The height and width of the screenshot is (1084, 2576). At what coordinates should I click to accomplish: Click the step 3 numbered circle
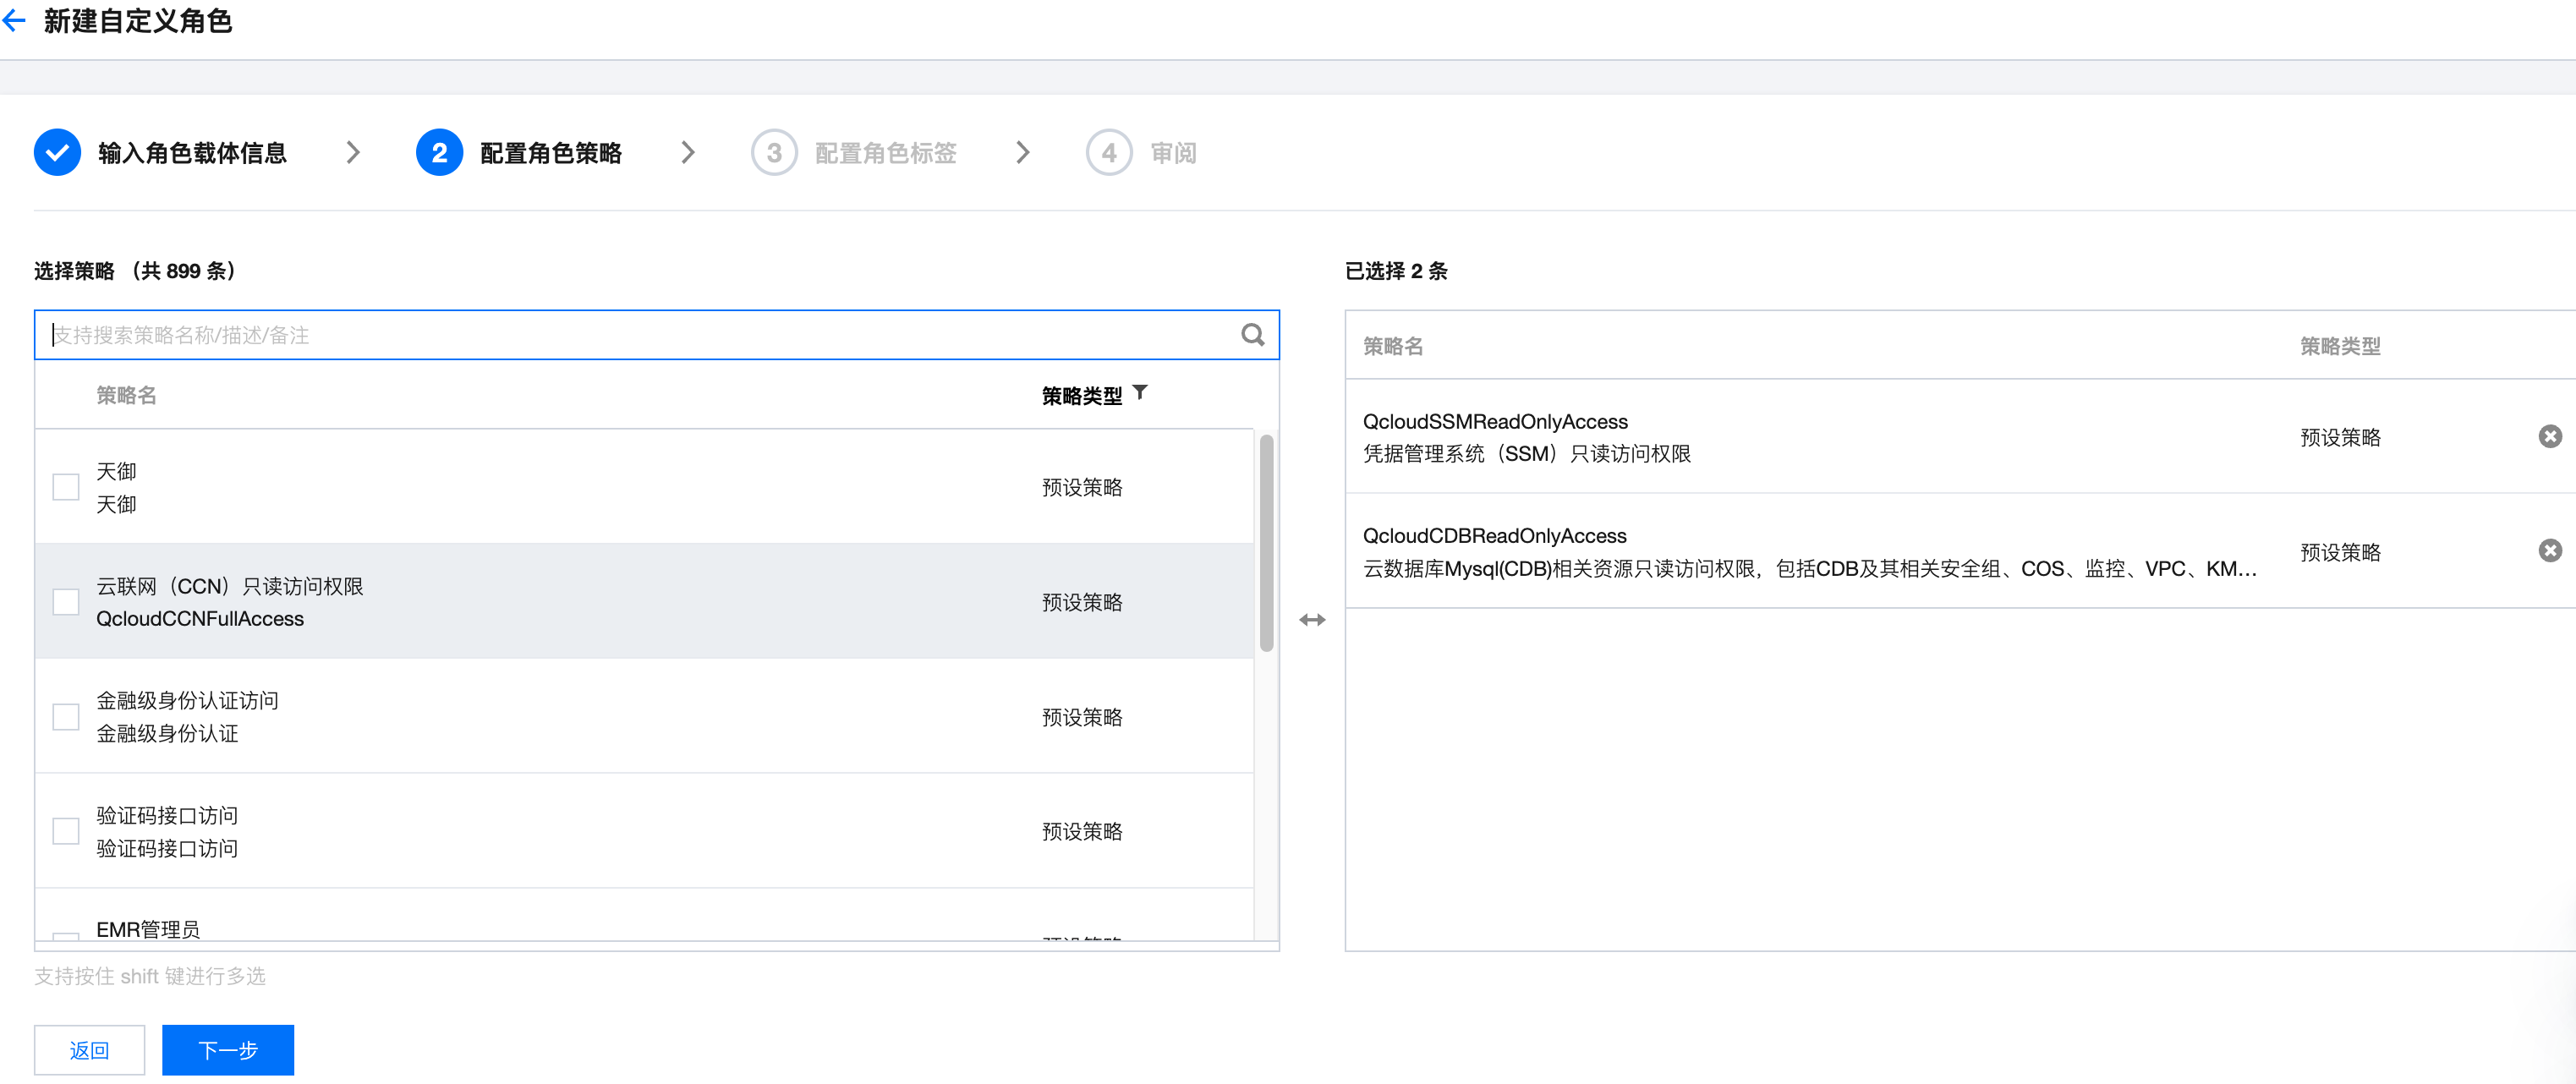pos(773,153)
